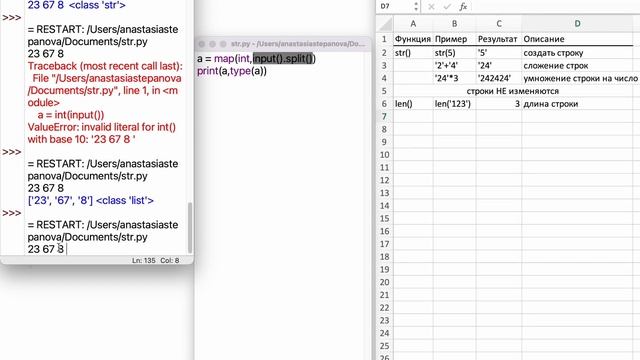
Task: Click the list output ['23', '67', '8'] line
Action: click(91, 200)
